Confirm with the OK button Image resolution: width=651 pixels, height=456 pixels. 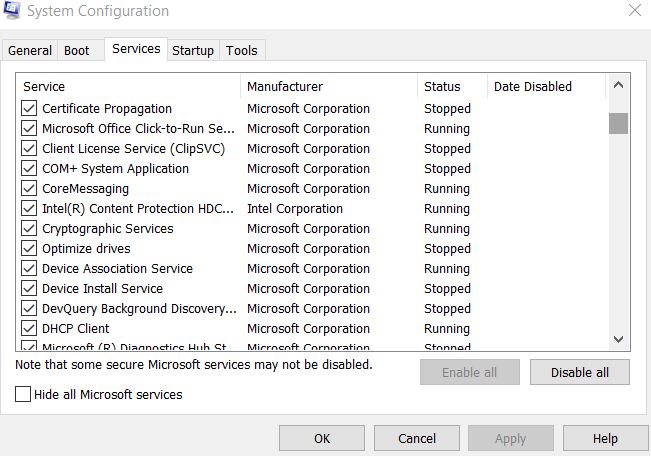[322, 438]
